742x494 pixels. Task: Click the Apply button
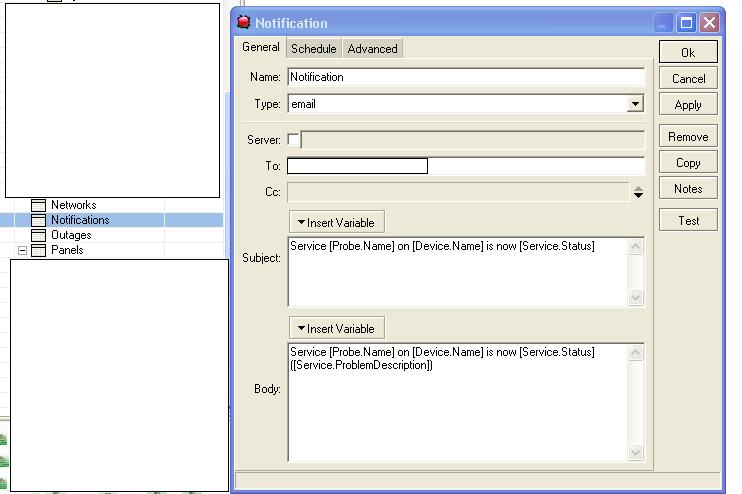click(688, 105)
